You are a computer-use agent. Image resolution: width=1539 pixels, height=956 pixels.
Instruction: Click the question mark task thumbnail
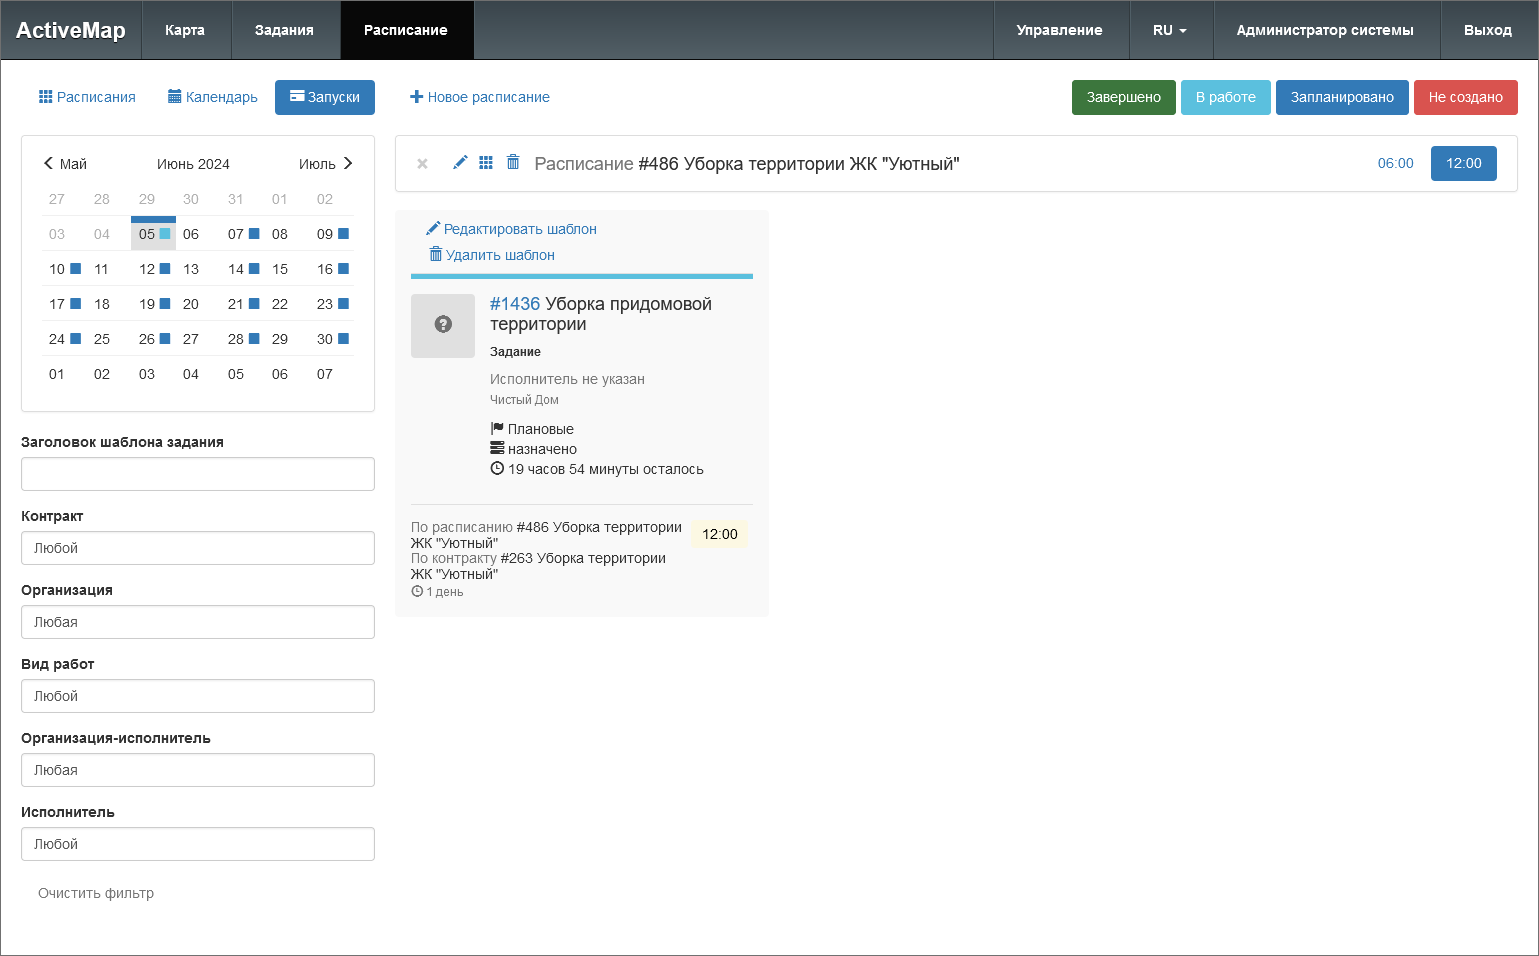pyautogui.click(x=443, y=325)
